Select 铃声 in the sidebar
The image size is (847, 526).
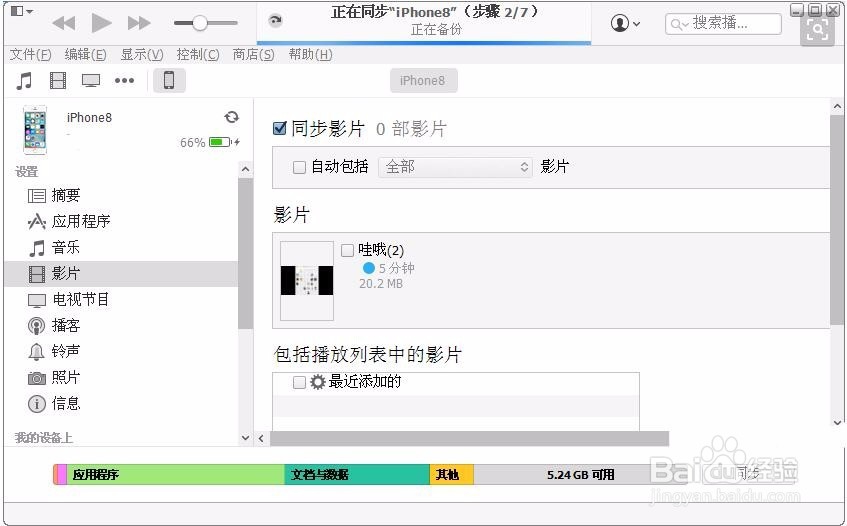coord(54,351)
